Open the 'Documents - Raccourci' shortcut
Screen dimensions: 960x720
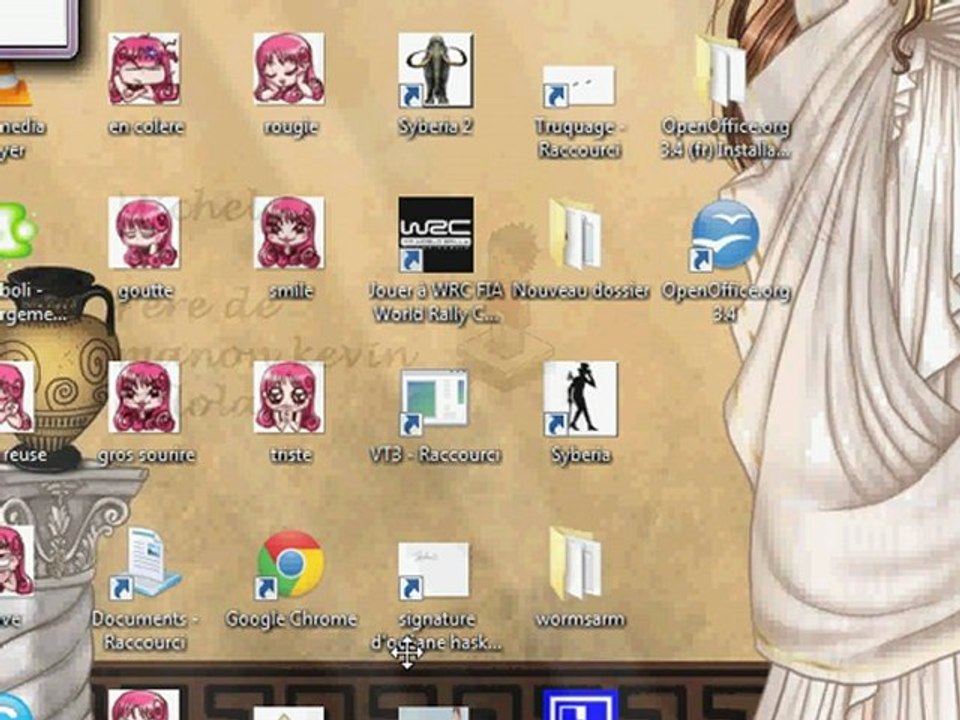(146, 564)
